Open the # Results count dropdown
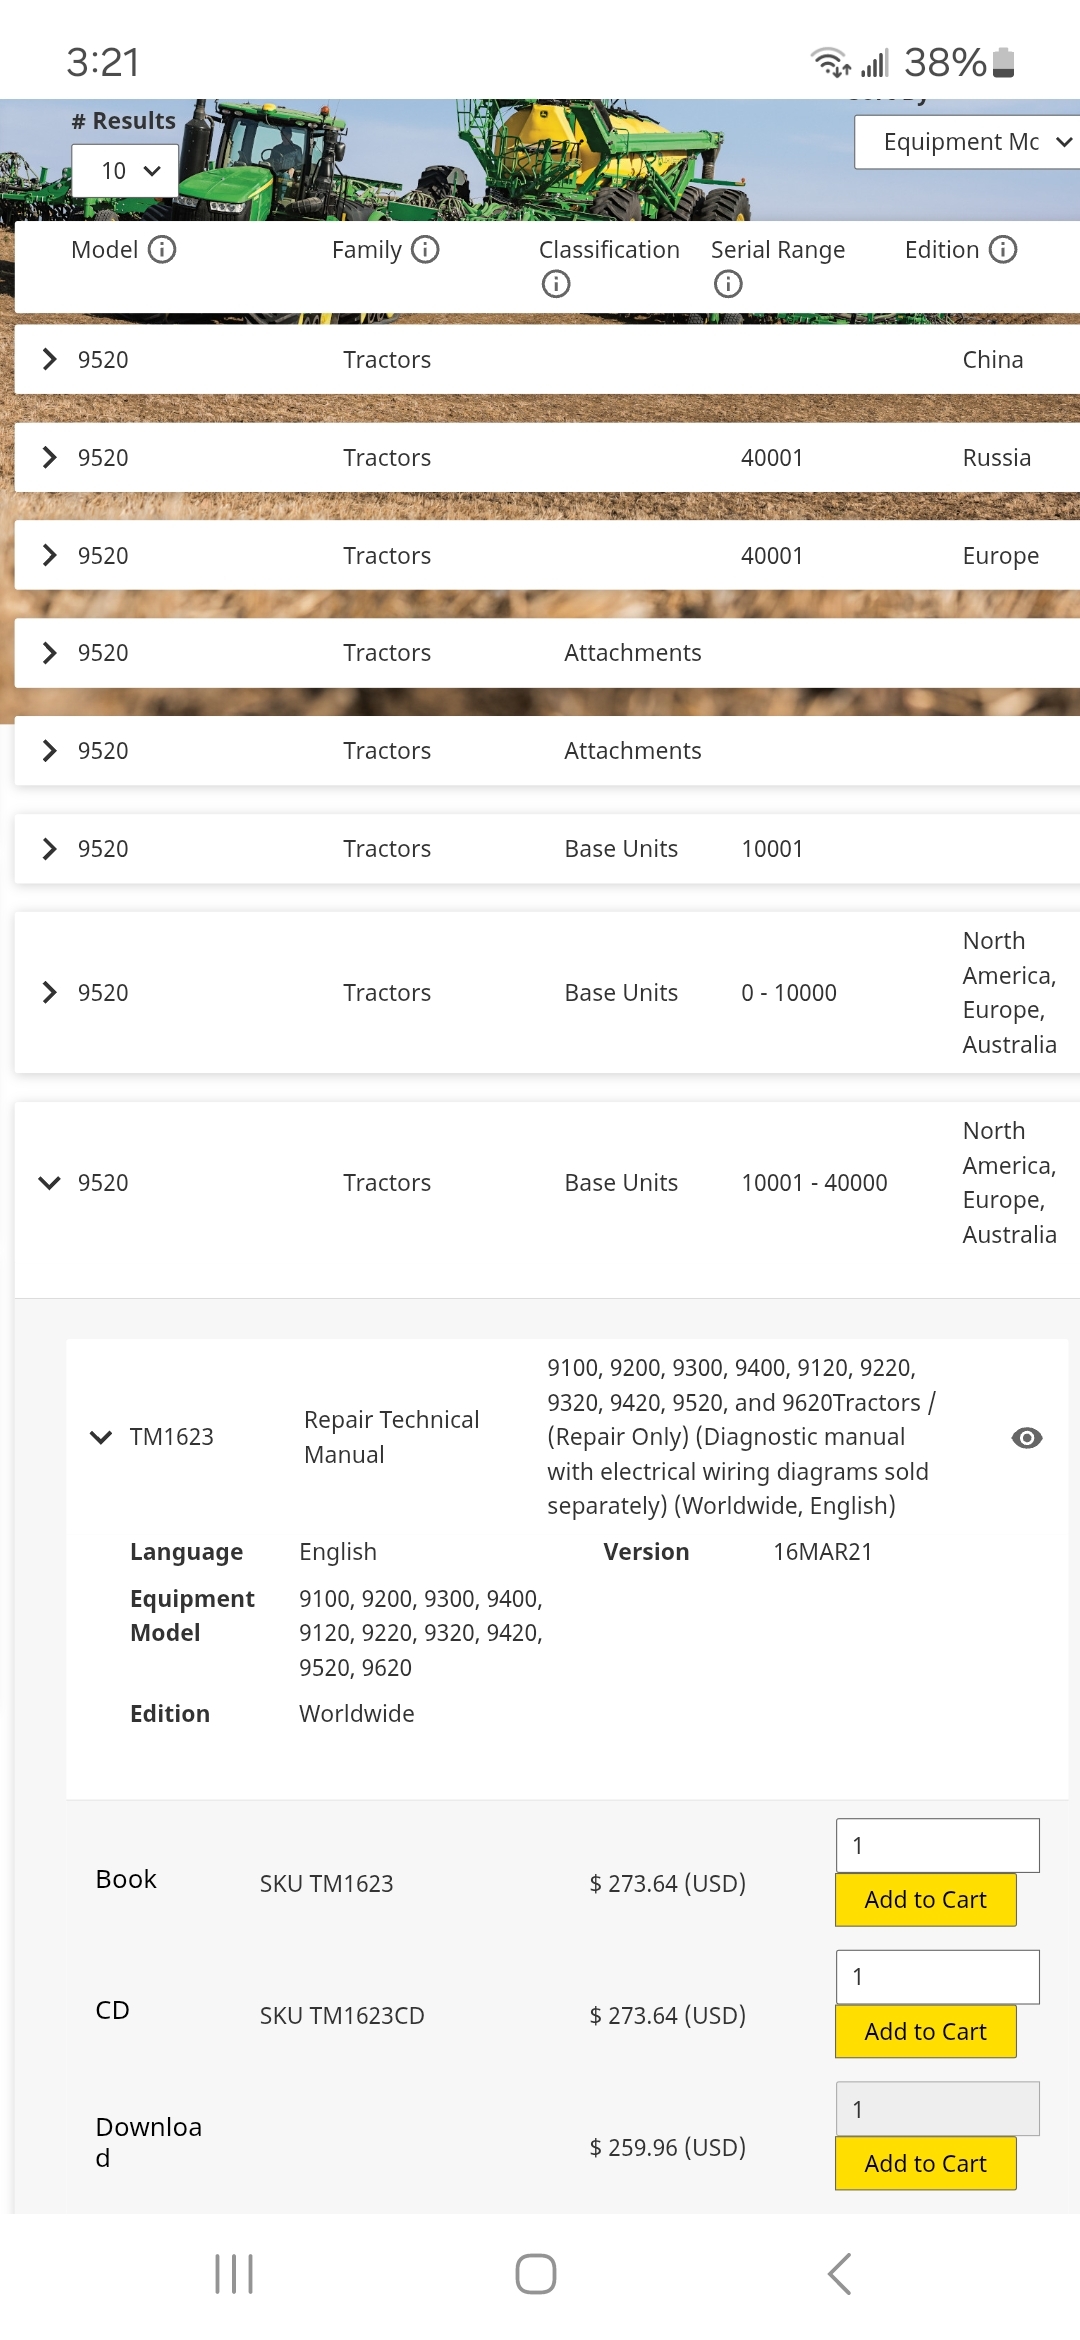Image resolution: width=1080 pixels, height=2340 pixels. pos(126,171)
